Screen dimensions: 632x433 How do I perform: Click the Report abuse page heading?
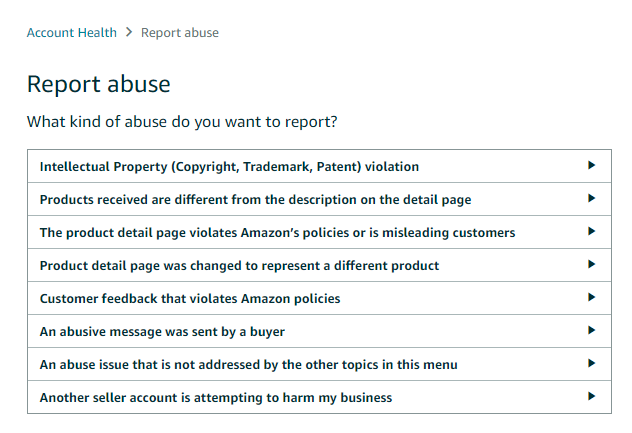tap(99, 84)
